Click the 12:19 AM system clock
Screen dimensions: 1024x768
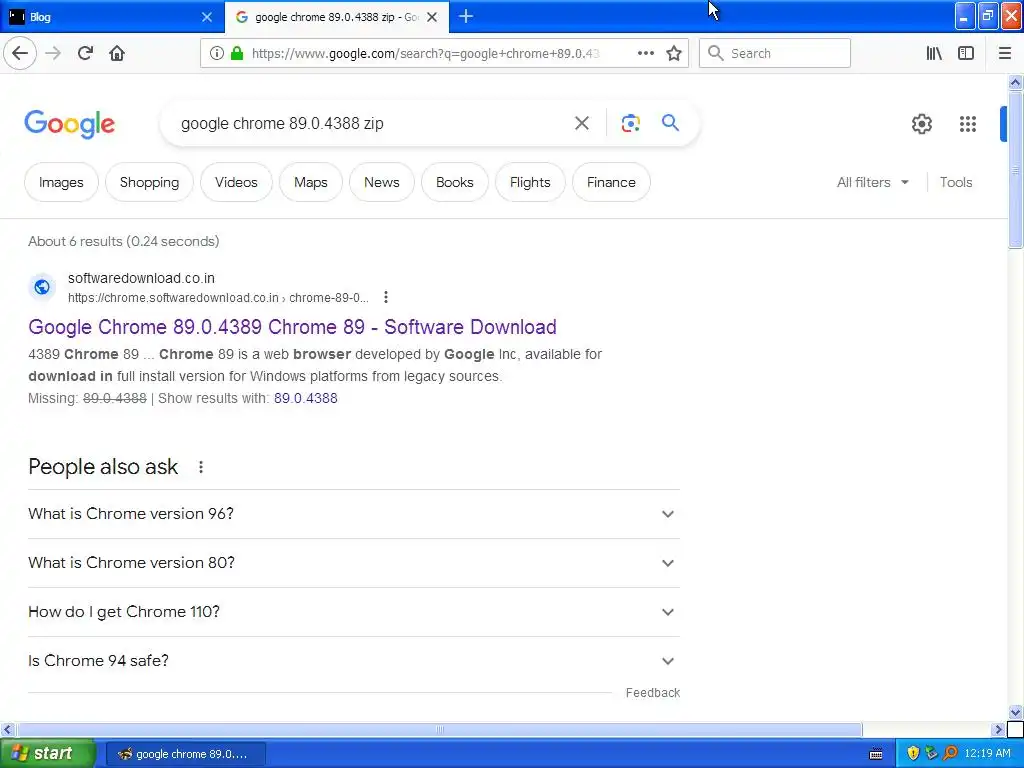(987, 754)
